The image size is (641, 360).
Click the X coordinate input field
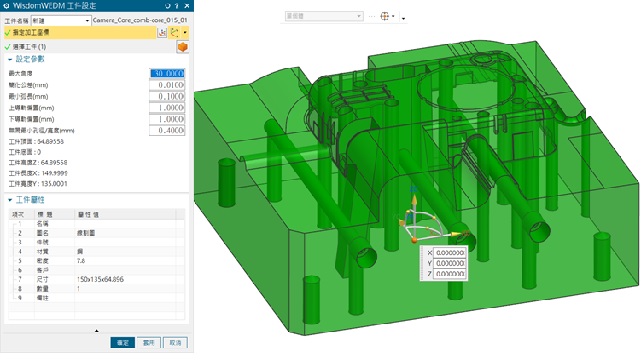[x=449, y=253]
